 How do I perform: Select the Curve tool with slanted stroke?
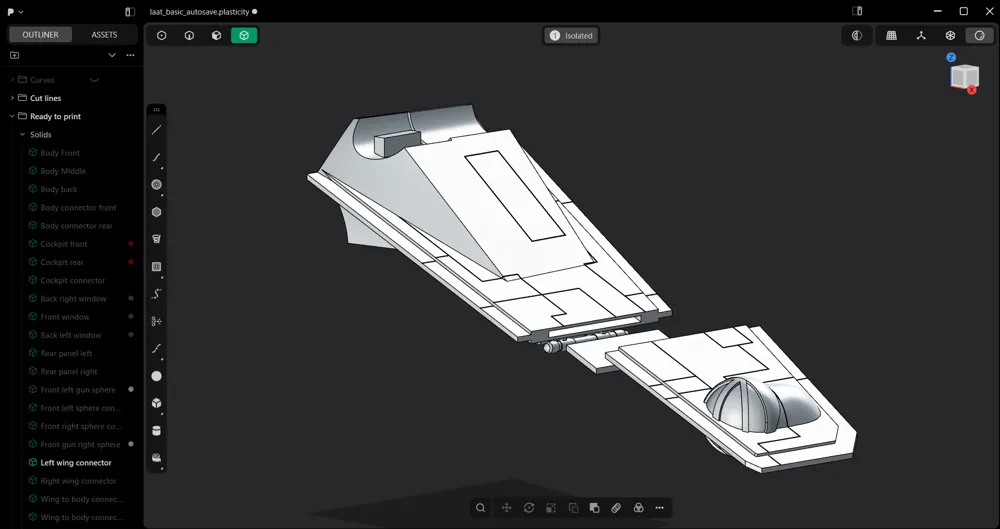[156, 158]
